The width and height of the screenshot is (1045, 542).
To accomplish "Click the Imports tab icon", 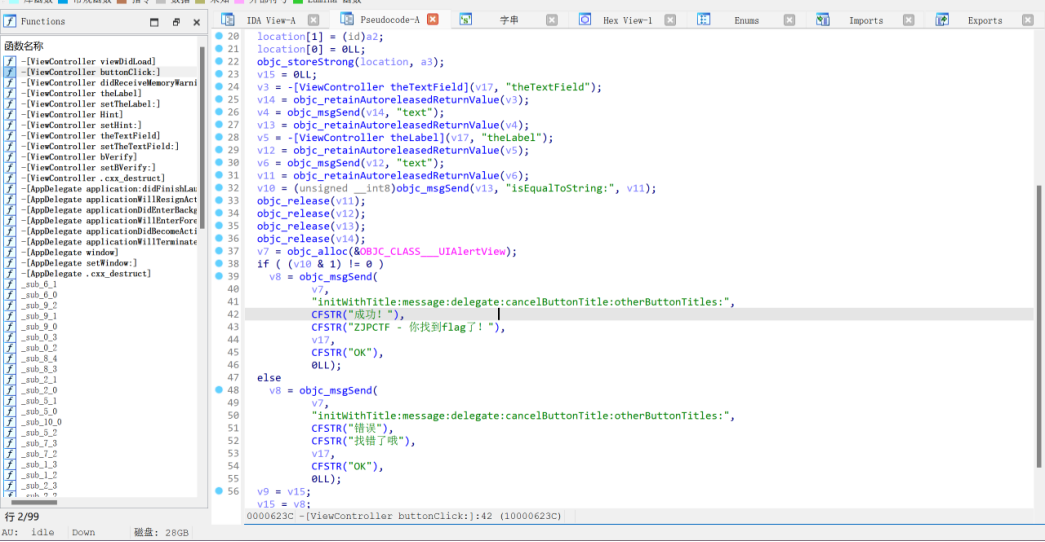I will (823, 20).
